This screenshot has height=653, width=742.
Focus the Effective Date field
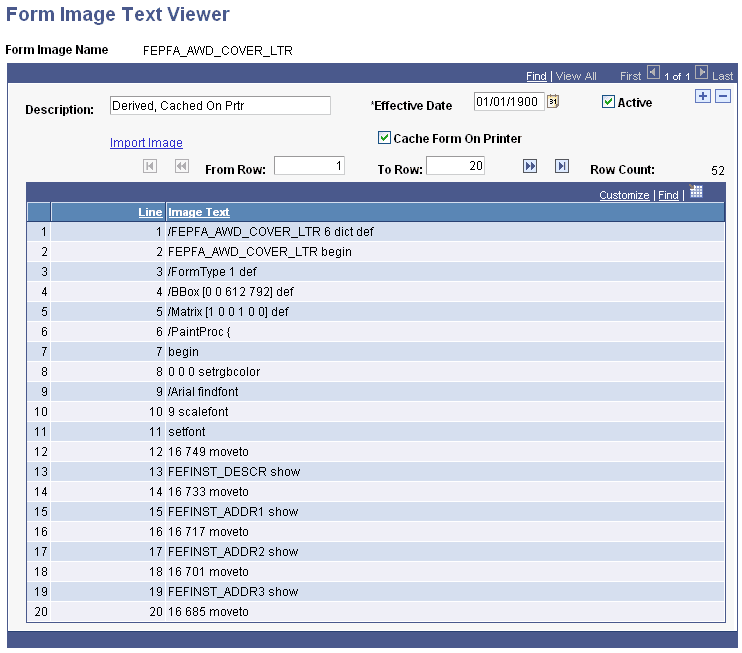(x=509, y=102)
